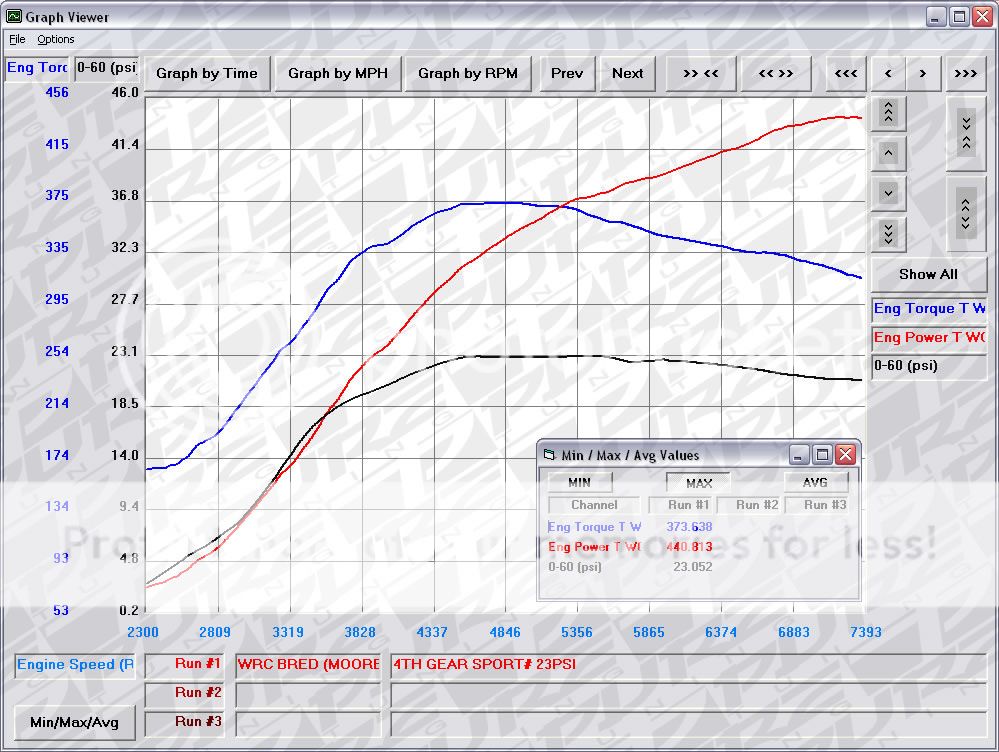Image resolution: width=999 pixels, height=752 pixels.
Task: Open the 0-60 (psi) selector near the axis
Action: (106, 67)
